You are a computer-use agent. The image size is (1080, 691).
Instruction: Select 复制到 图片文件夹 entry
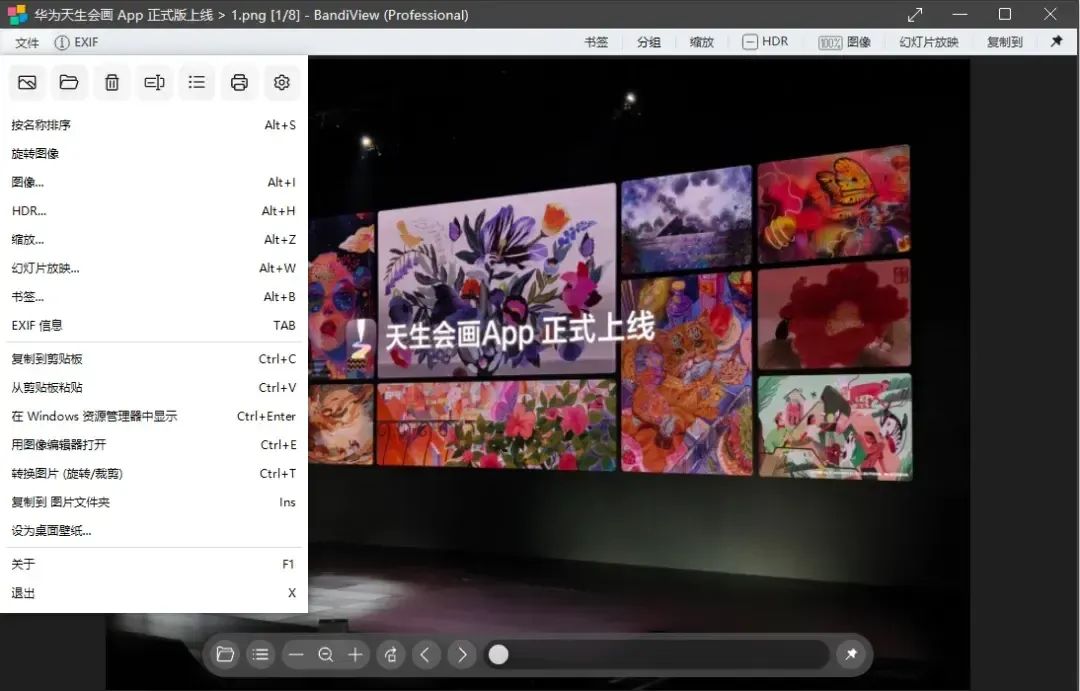point(154,502)
